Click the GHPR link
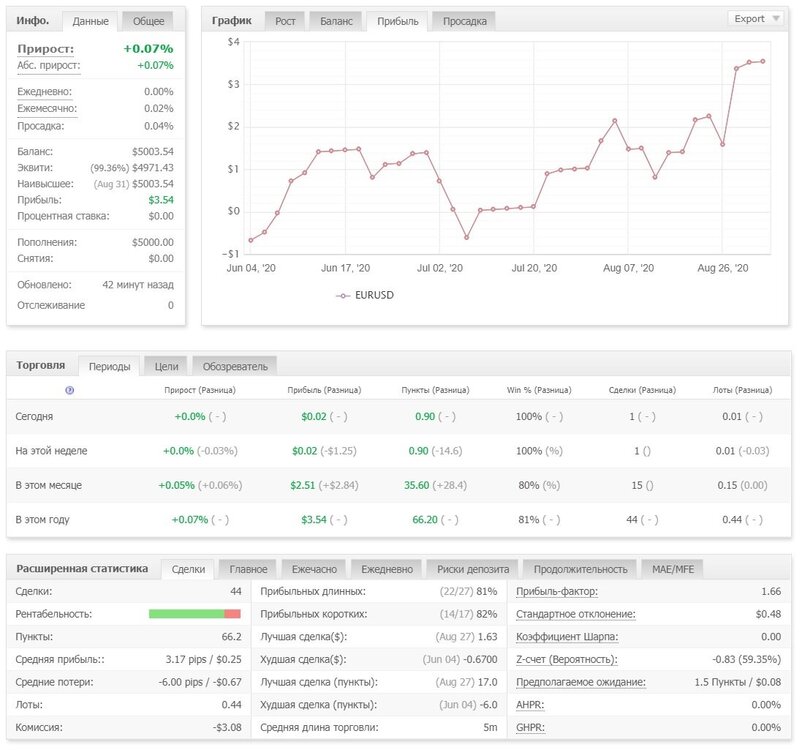802x750 pixels. click(x=530, y=727)
